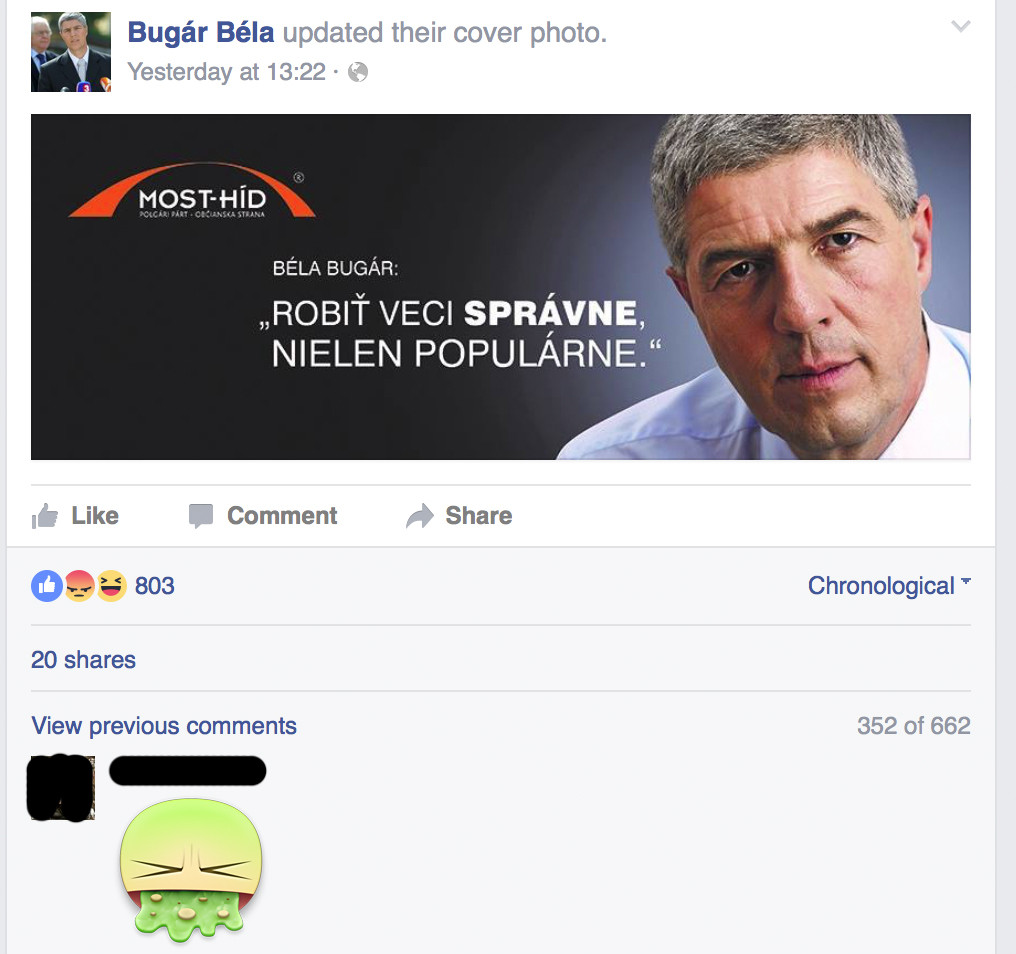Open the Yesterday at 13:22 timestamp

[226, 72]
